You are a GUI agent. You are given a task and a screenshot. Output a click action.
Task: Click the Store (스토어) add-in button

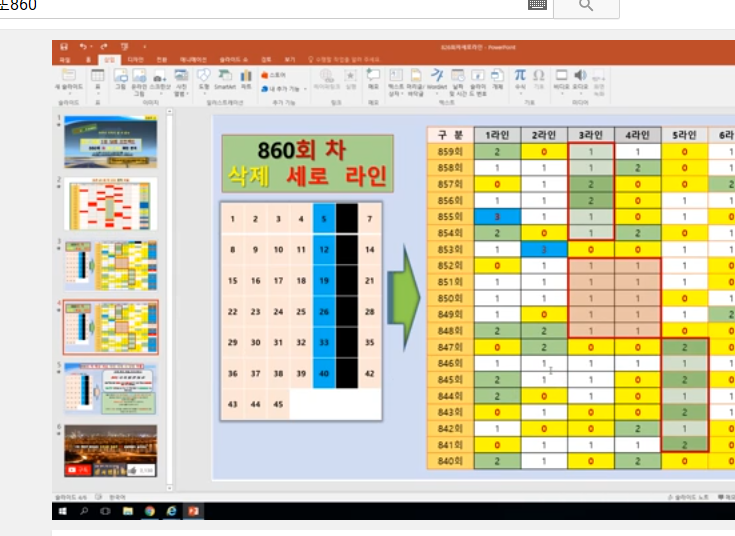(274, 74)
